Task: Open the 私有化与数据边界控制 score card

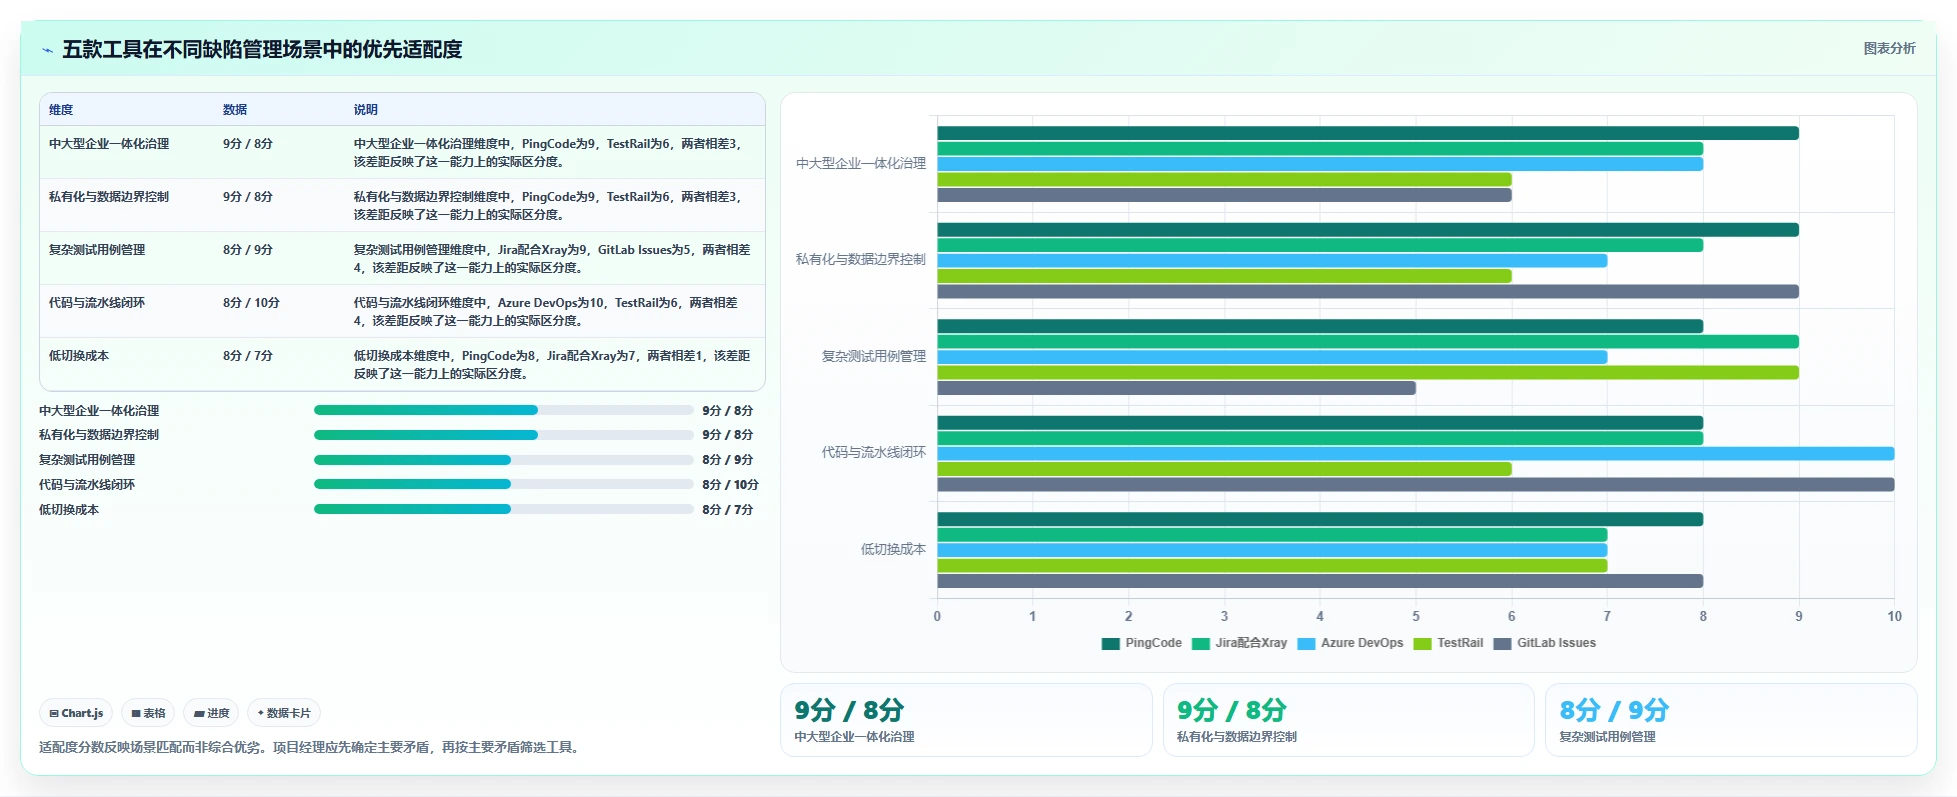Action: click(1348, 720)
